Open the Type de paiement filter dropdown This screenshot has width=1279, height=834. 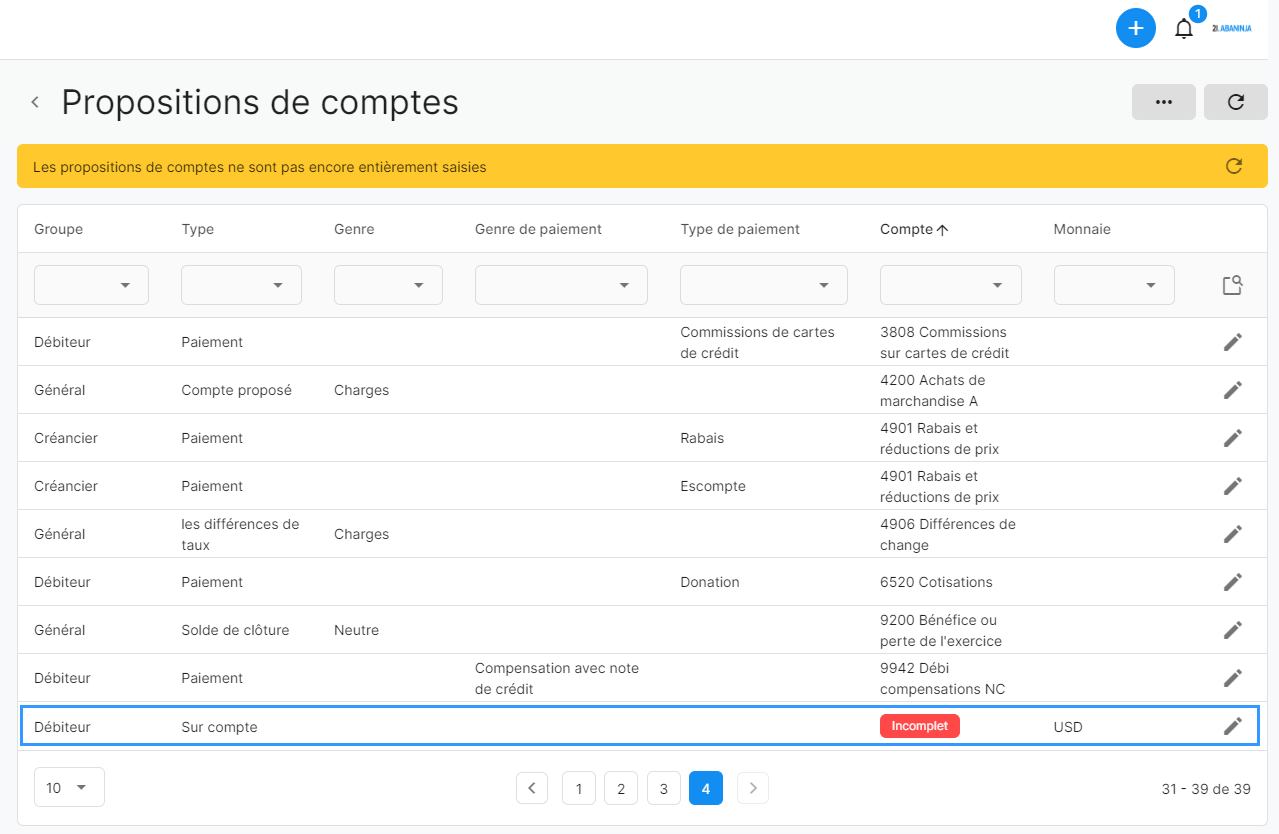tap(763, 285)
